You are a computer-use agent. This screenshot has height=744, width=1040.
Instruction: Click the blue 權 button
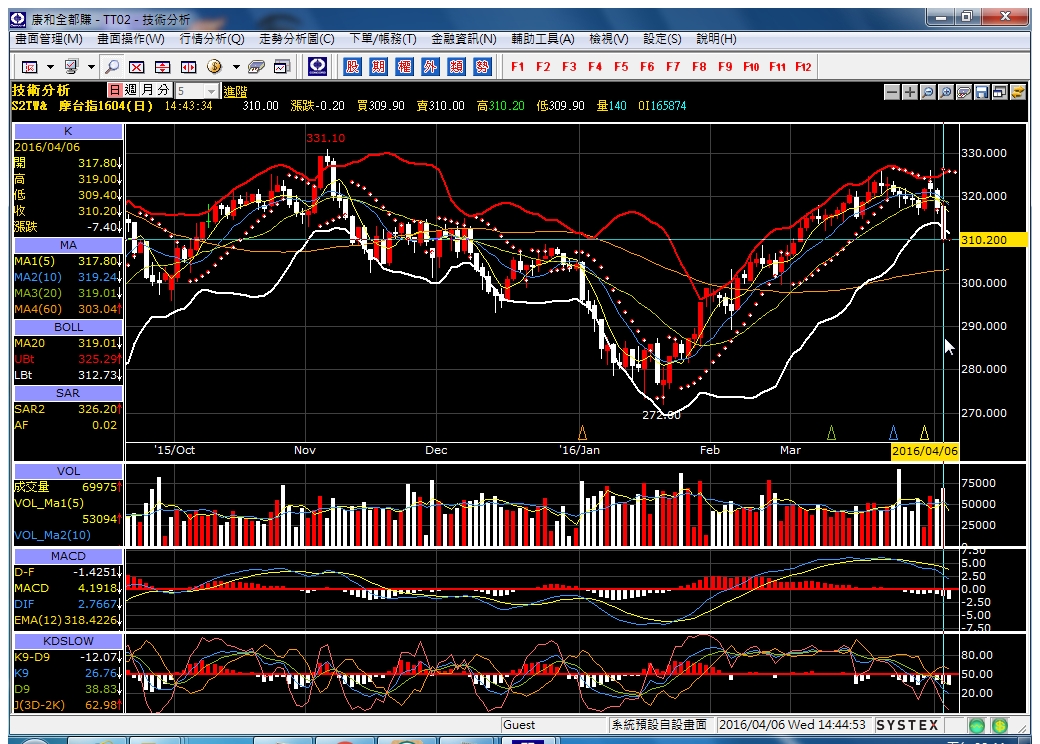404,66
